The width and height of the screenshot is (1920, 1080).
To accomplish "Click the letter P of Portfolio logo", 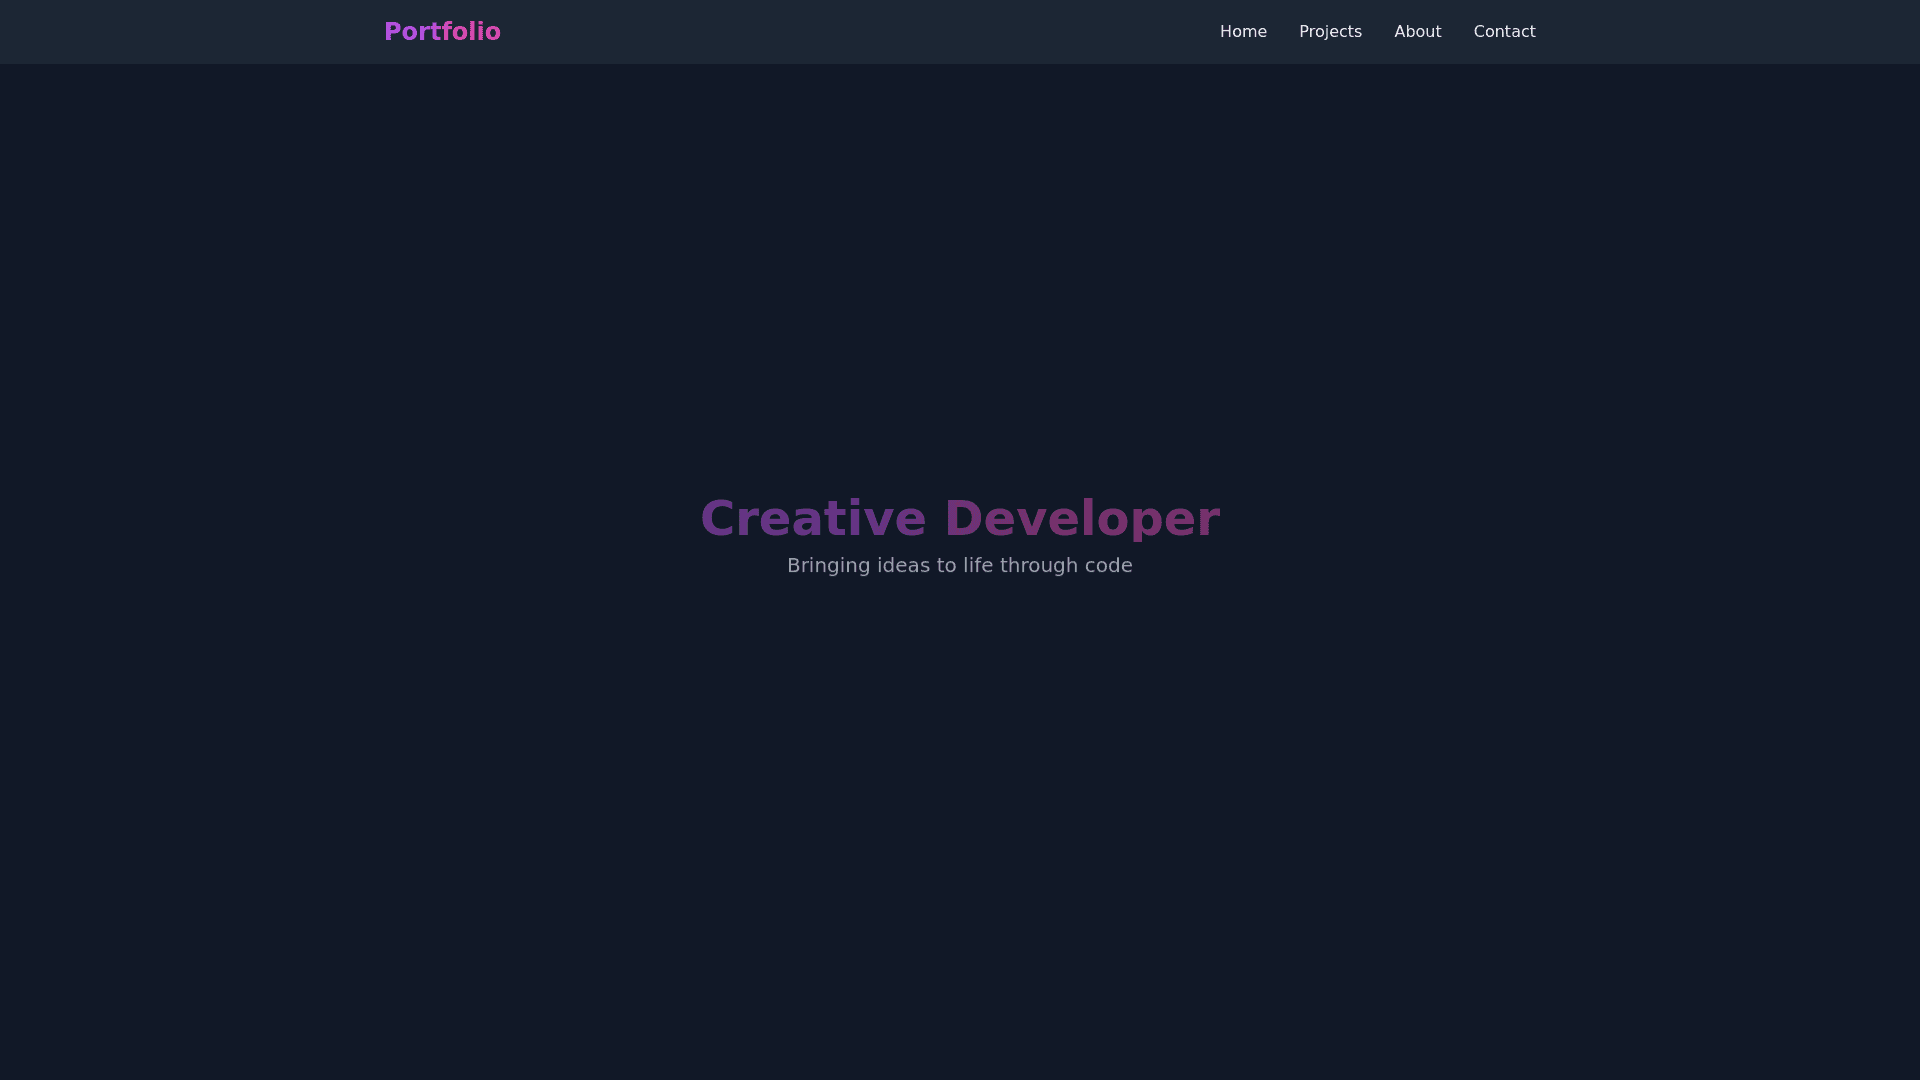I will (392, 32).
